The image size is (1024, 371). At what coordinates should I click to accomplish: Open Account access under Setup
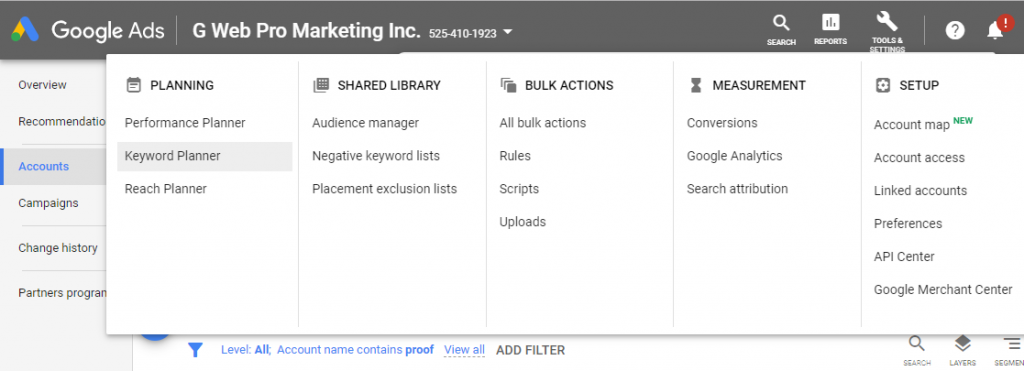[x=919, y=157]
